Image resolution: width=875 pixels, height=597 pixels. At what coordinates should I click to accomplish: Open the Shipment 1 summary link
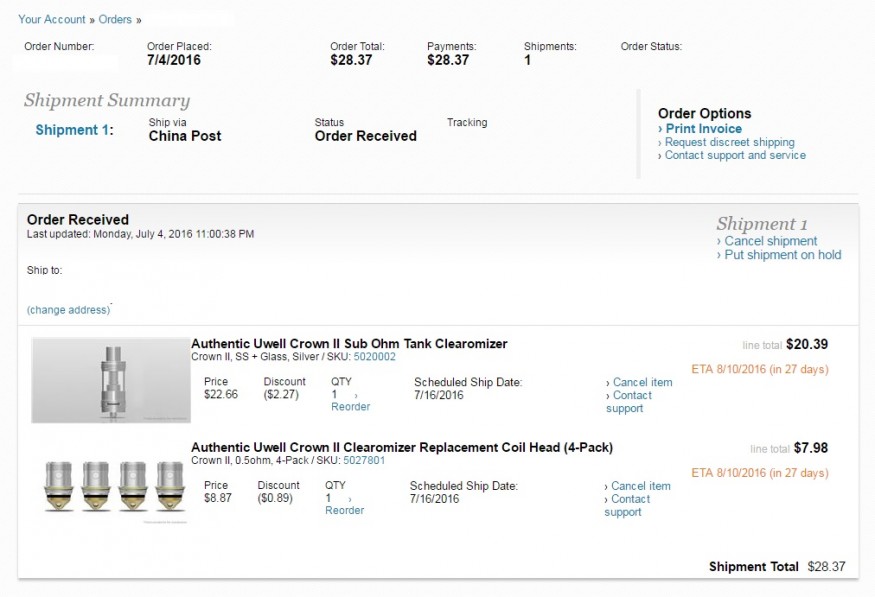[70, 130]
